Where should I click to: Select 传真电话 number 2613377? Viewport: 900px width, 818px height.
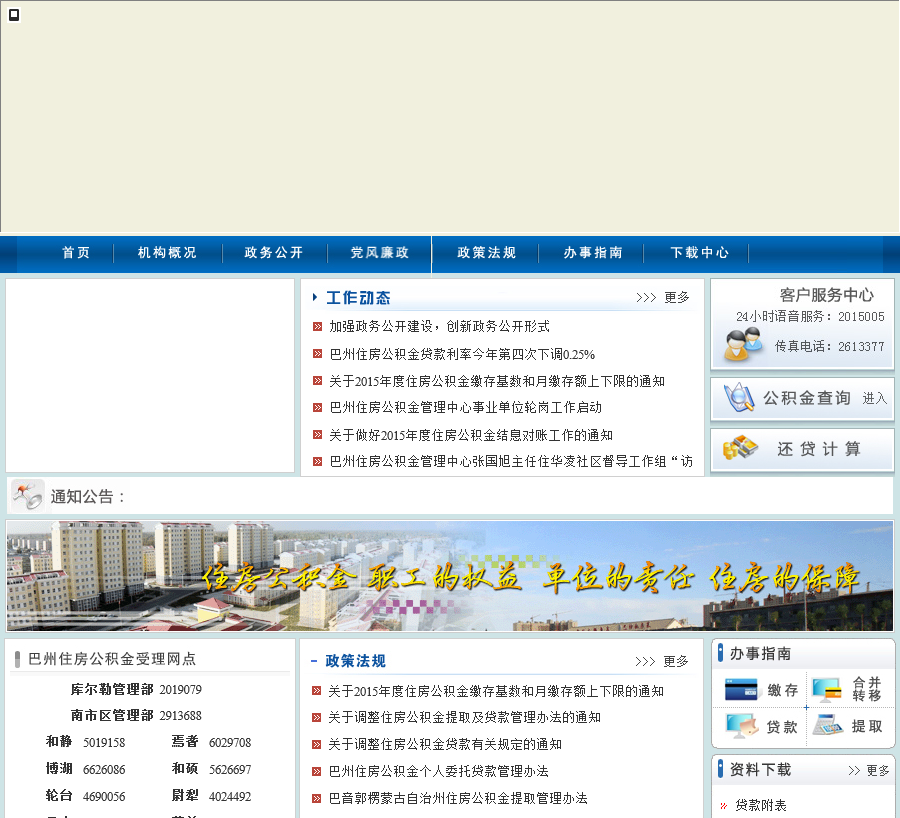861,347
